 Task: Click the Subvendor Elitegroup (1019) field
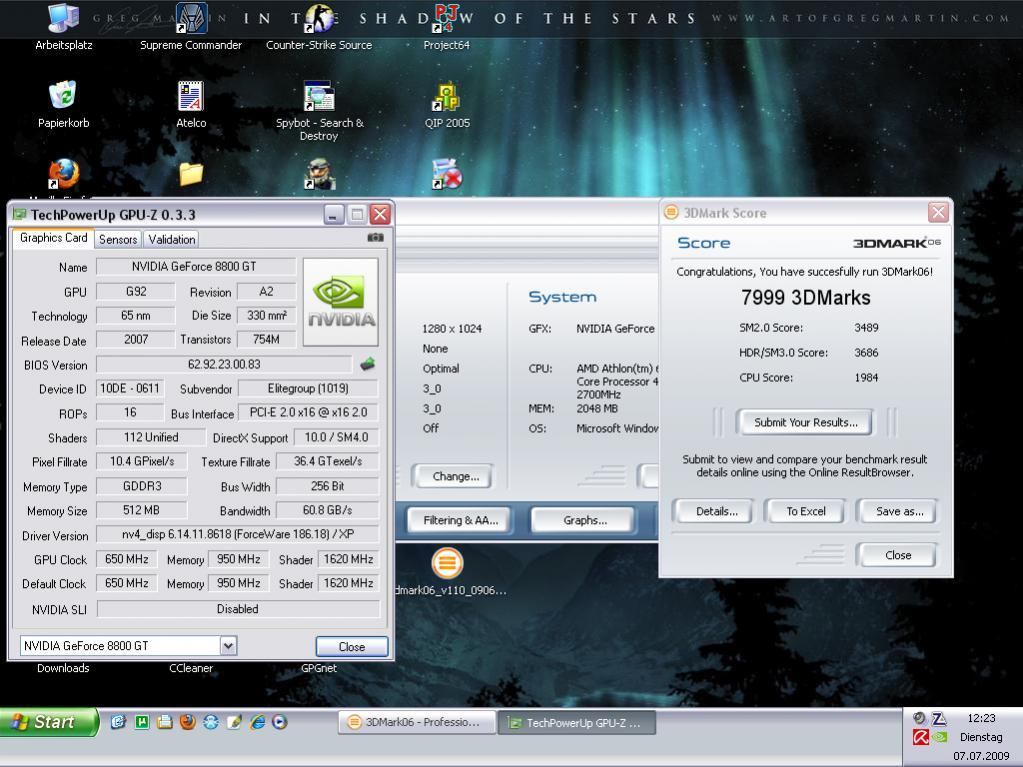pyautogui.click(x=308, y=388)
